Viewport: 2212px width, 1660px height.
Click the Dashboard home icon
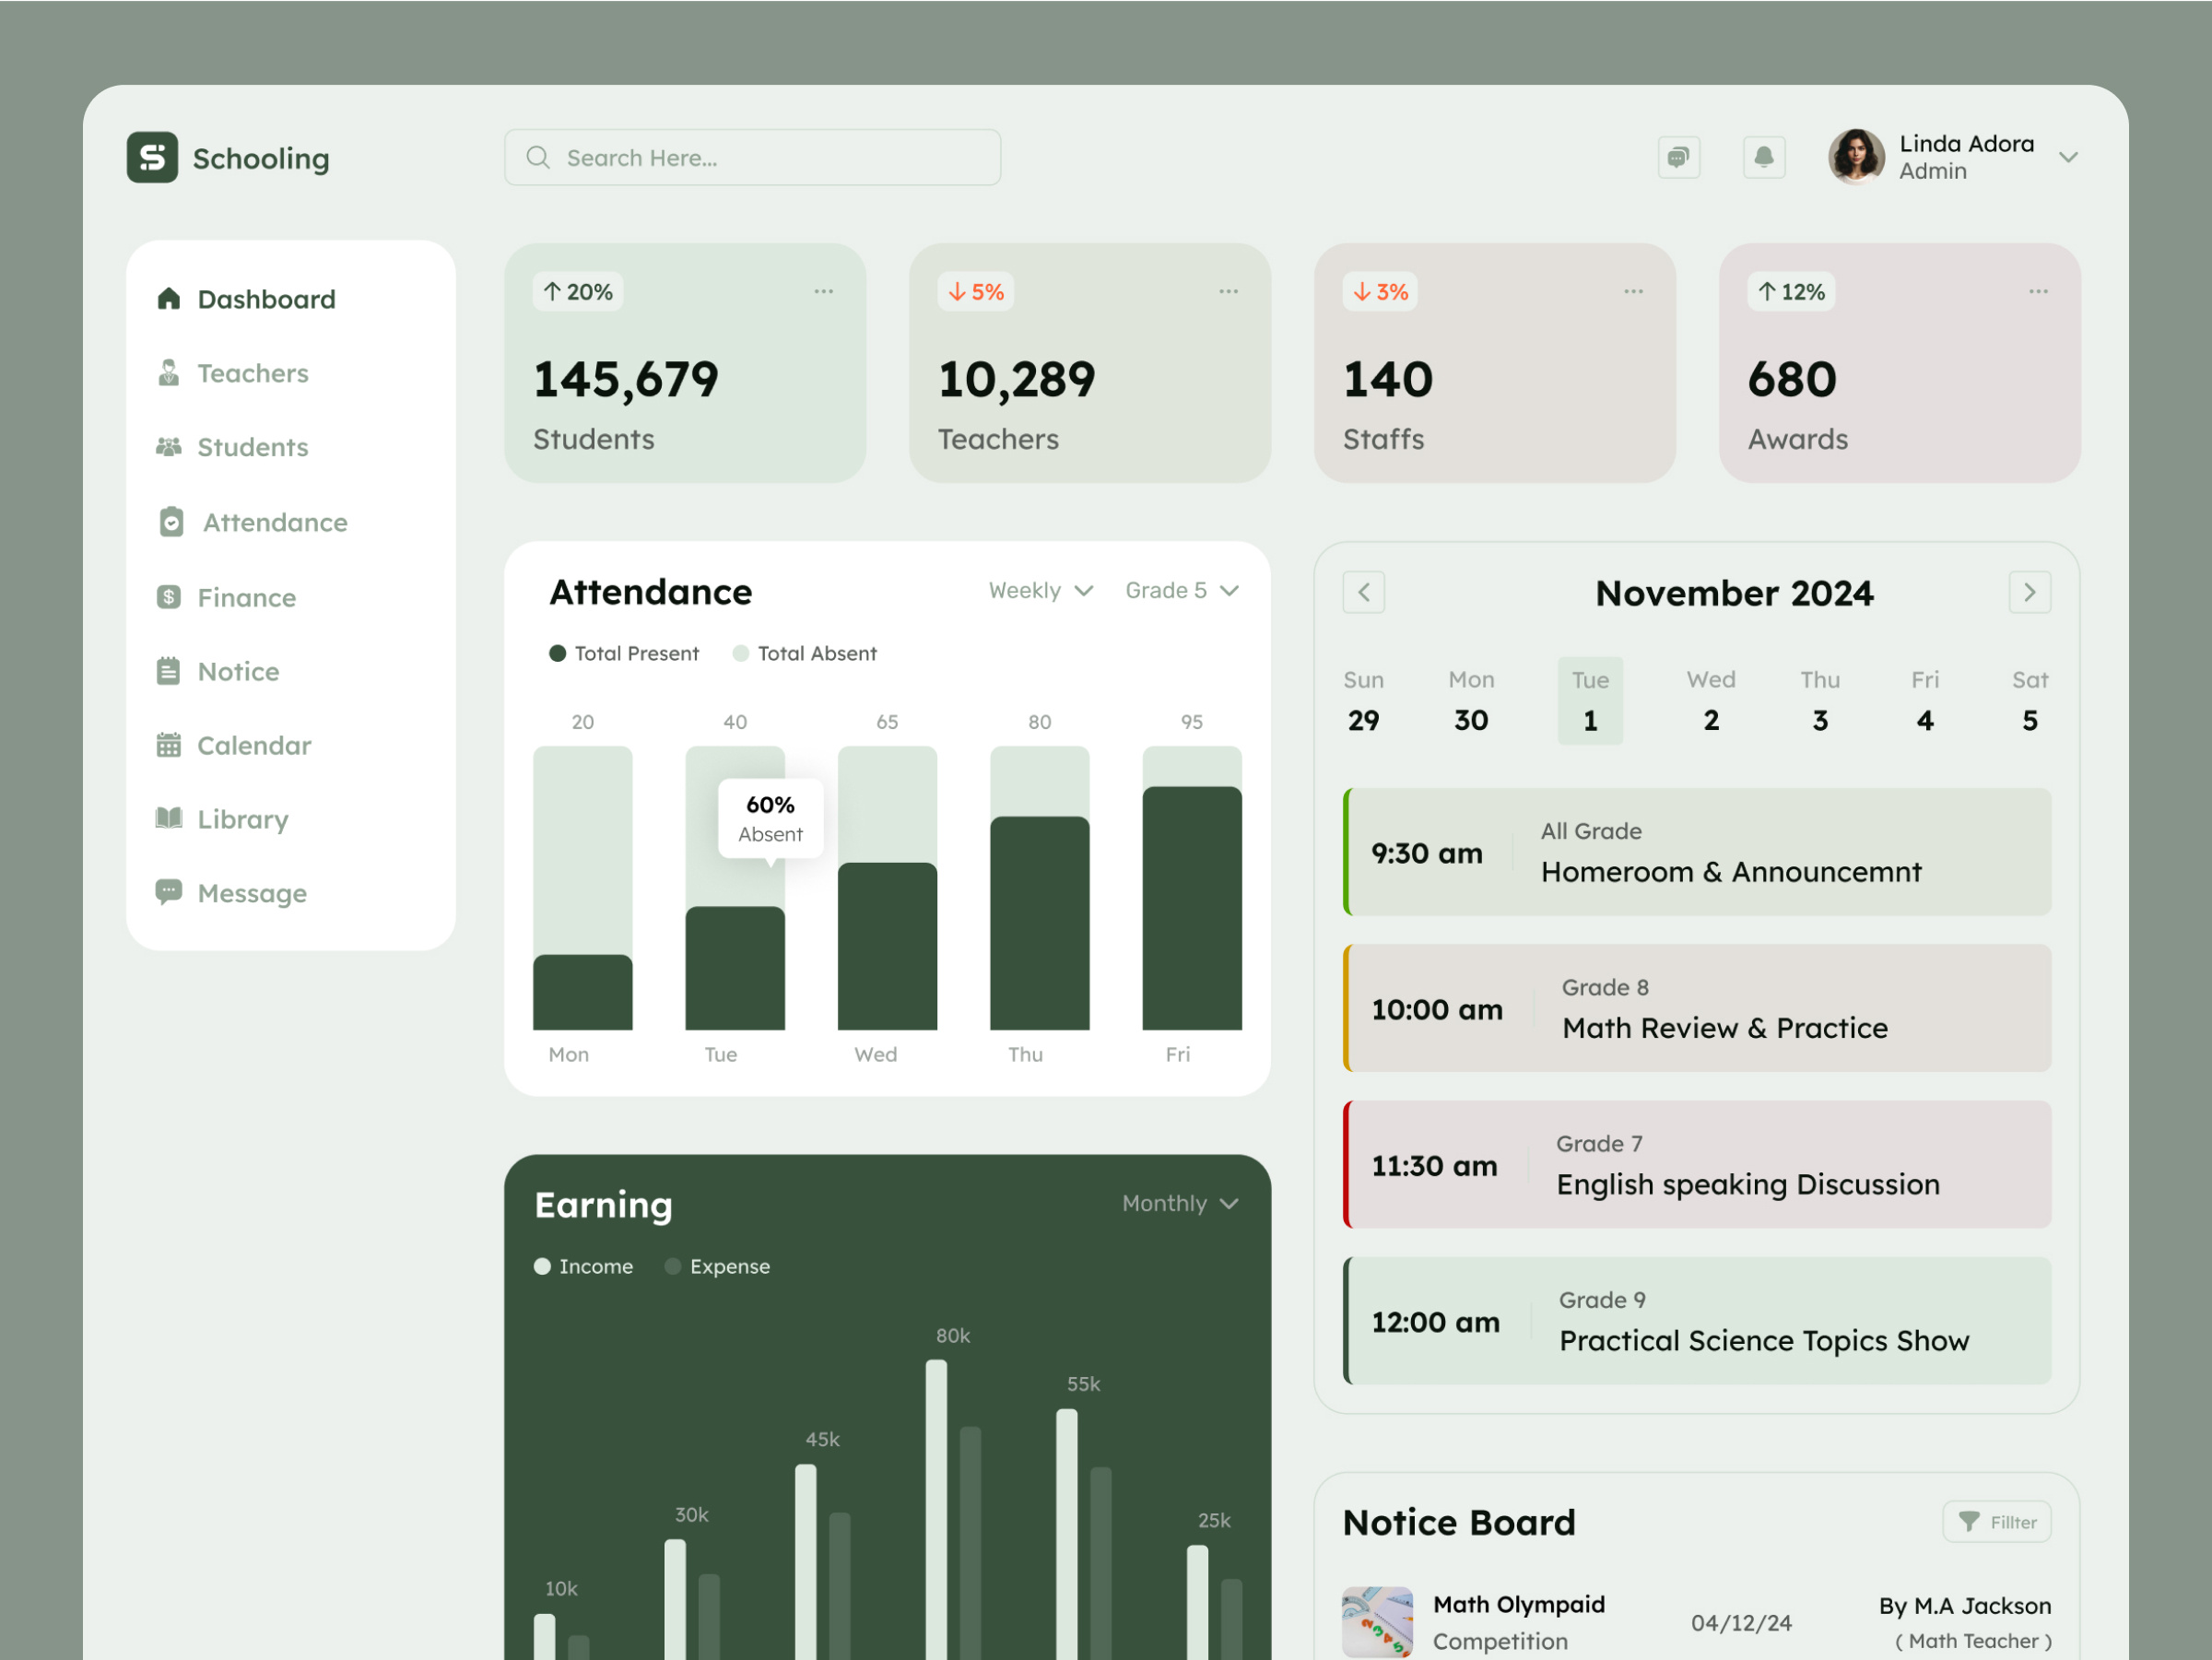(169, 298)
